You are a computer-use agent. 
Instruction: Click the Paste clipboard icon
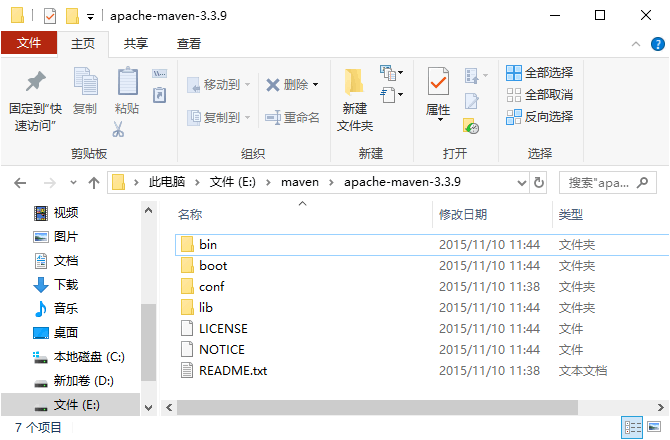[127, 82]
